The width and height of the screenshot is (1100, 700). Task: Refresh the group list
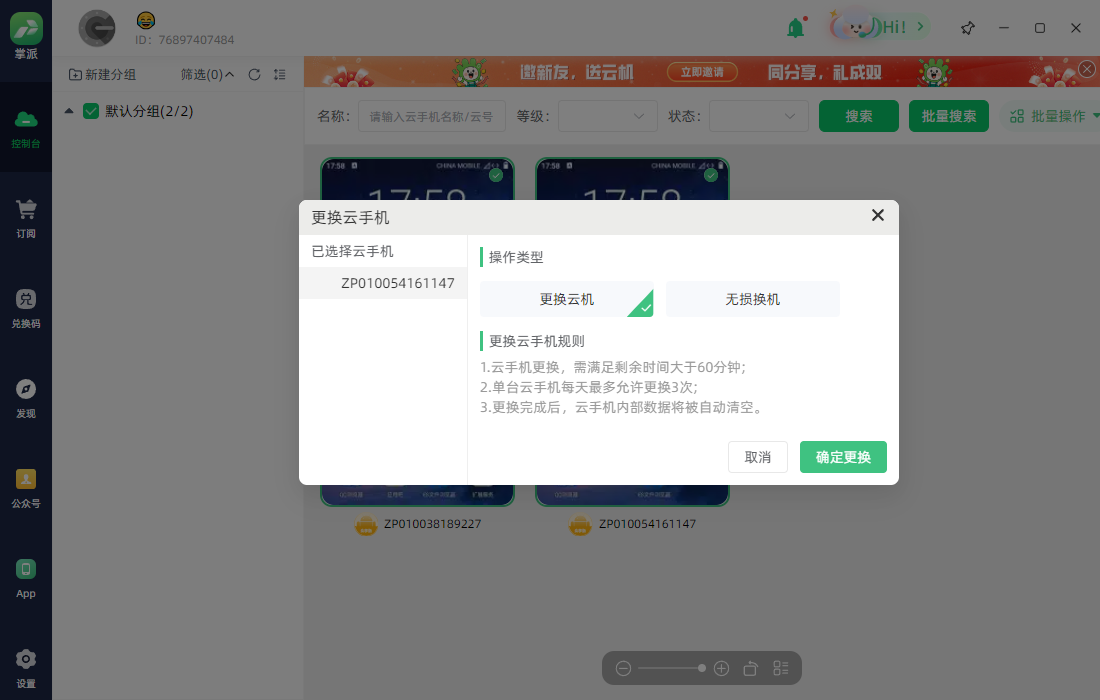click(x=255, y=74)
